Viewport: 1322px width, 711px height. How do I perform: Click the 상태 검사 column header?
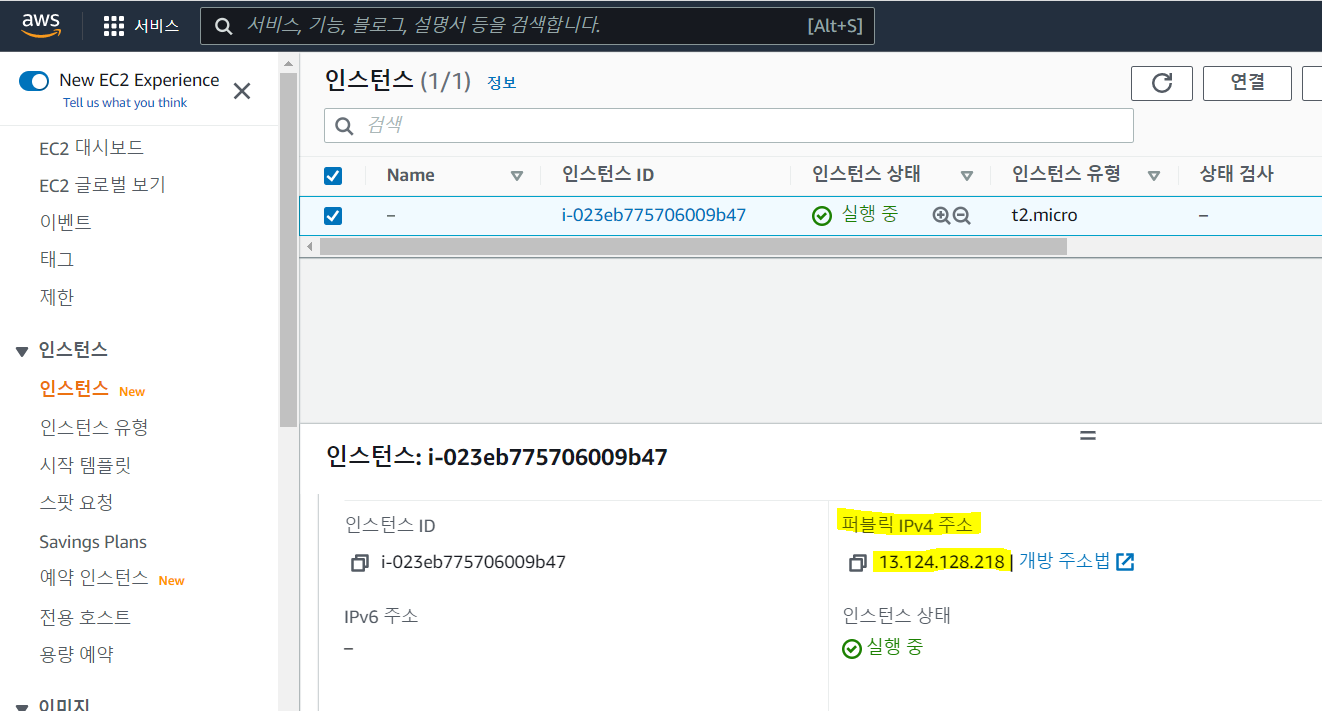point(1237,175)
